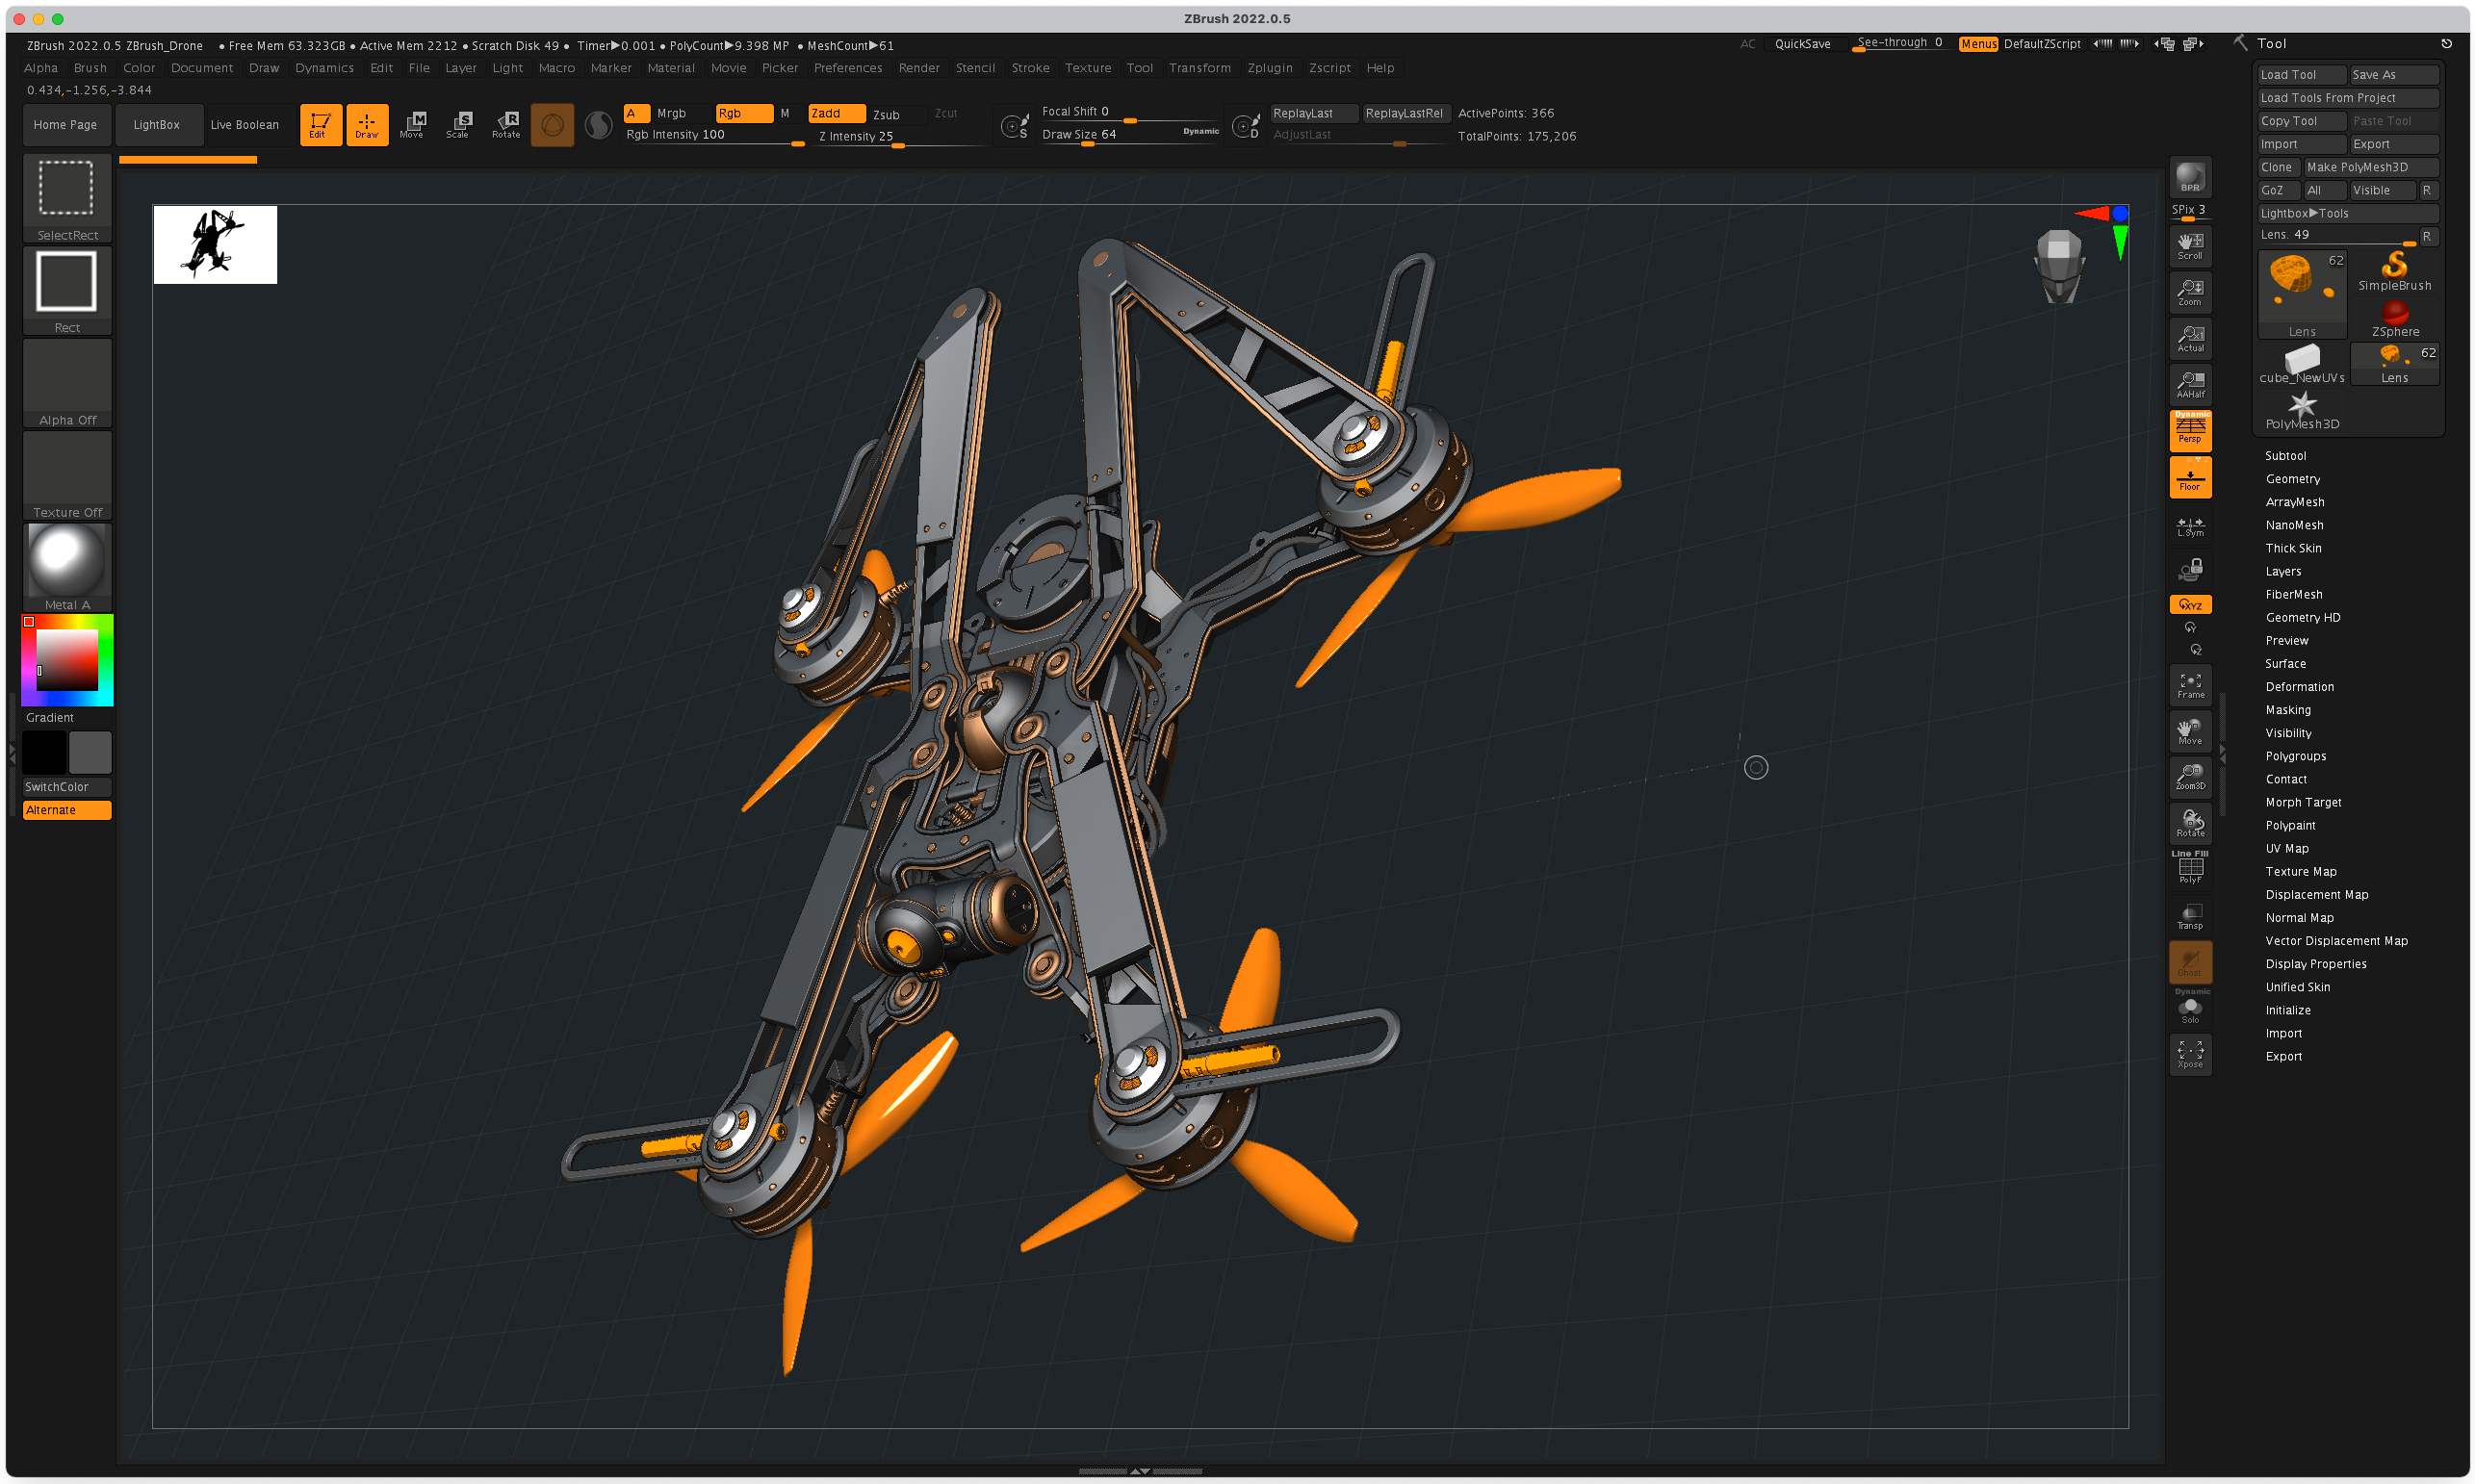This screenshot has height=1484, width=2475.
Task: Expand the Polygroups section
Action: tap(2295, 756)
